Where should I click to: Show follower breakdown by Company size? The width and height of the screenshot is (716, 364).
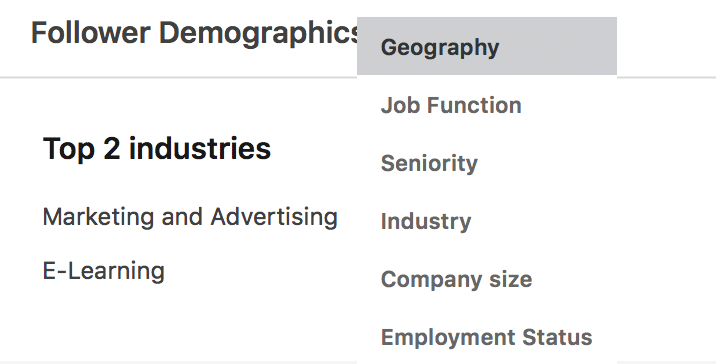click(487, 279)
